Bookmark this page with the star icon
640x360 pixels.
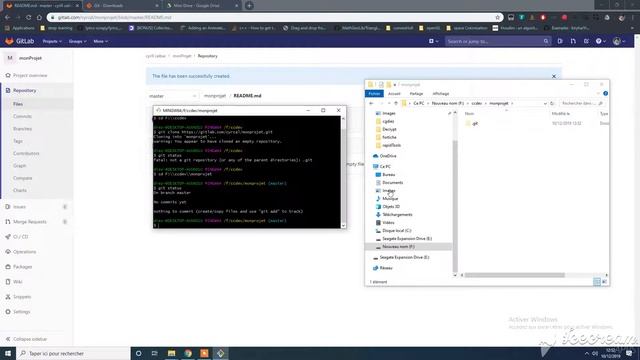[498, 18]
